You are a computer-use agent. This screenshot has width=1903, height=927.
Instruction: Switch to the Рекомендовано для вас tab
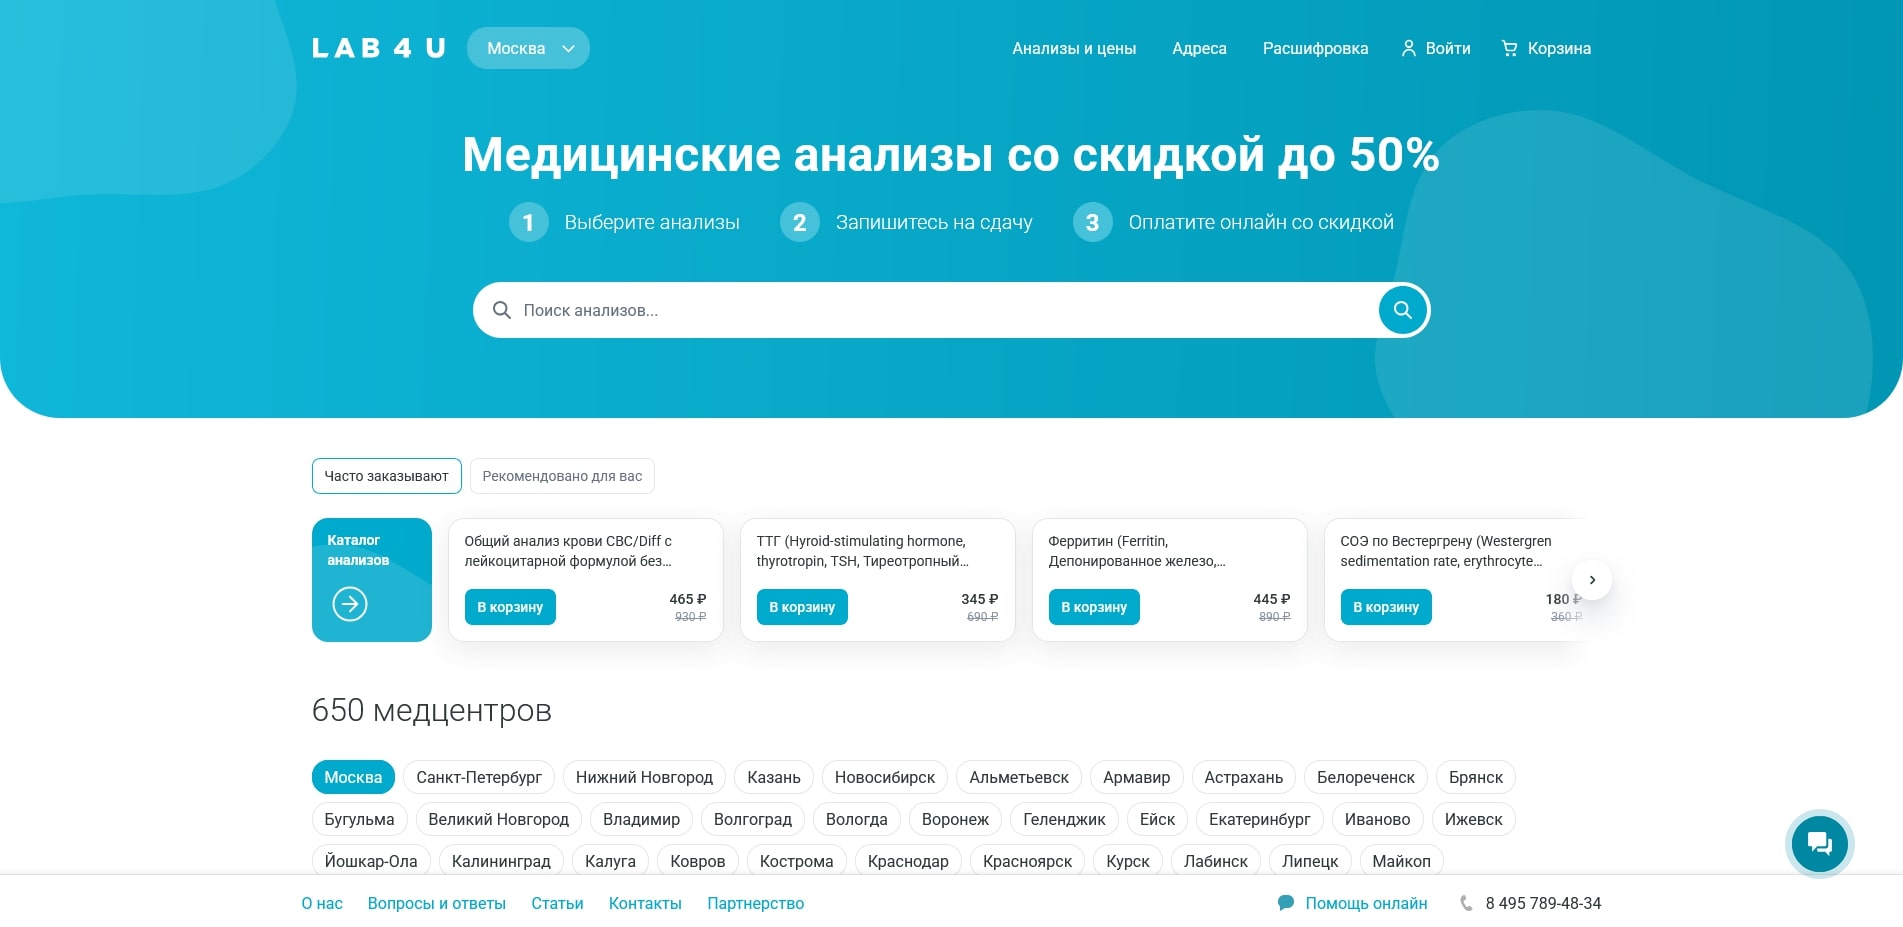click(x=562, y=475)
